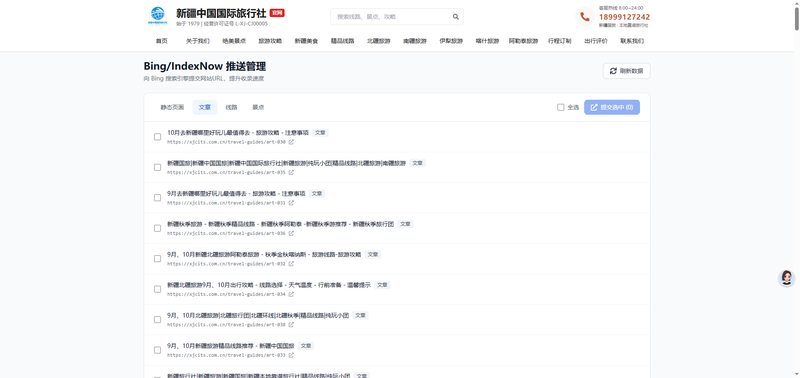Click the Bing/IndexNow 推送管理 heading
Viewport: 800px width, 378px height.
(x=205, y=67)
